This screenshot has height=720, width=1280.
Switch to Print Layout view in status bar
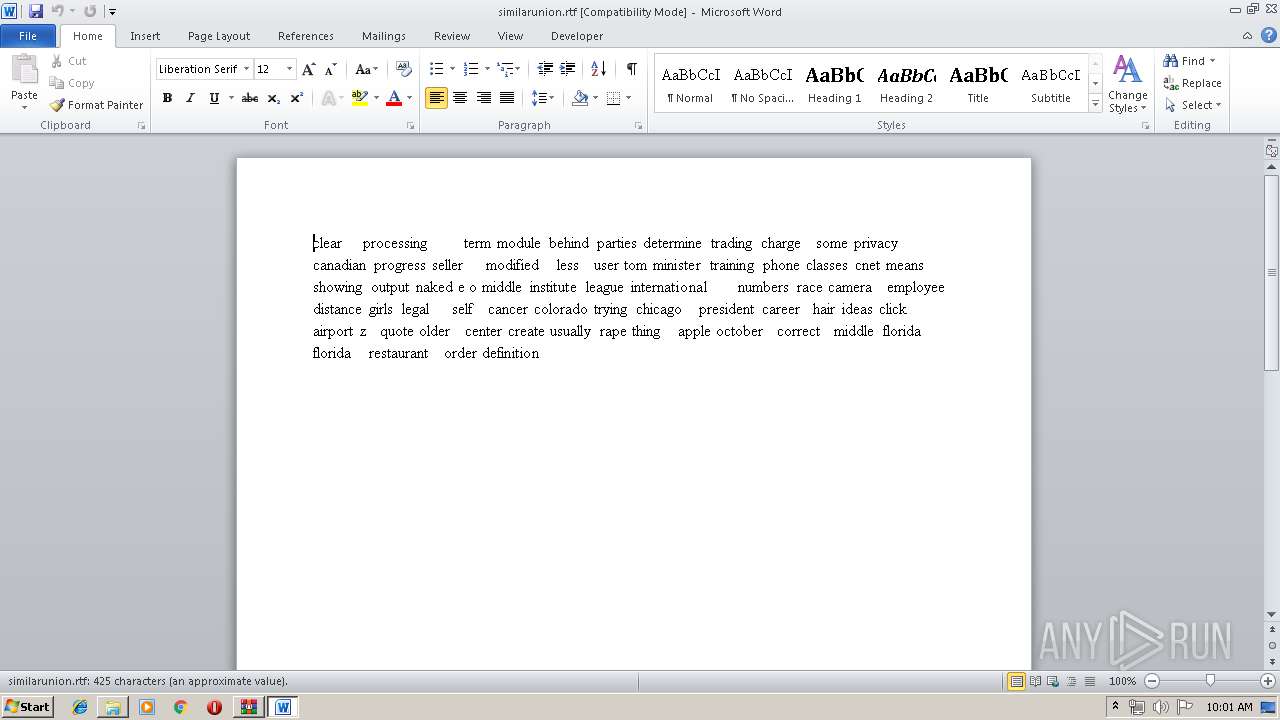(1016, 681)
